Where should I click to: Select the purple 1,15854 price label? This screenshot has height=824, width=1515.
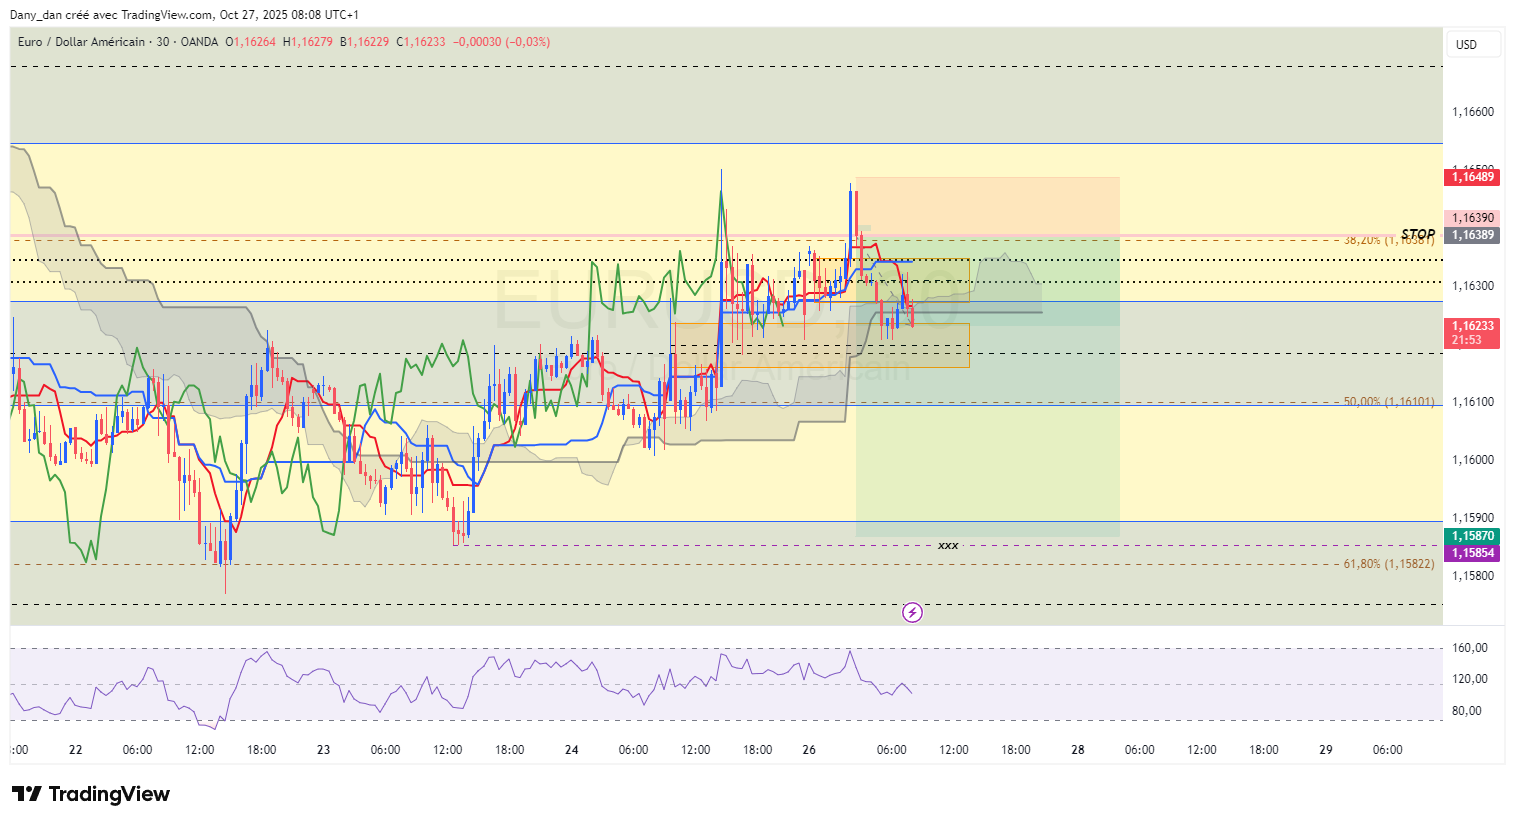(x=1472, y=553)
